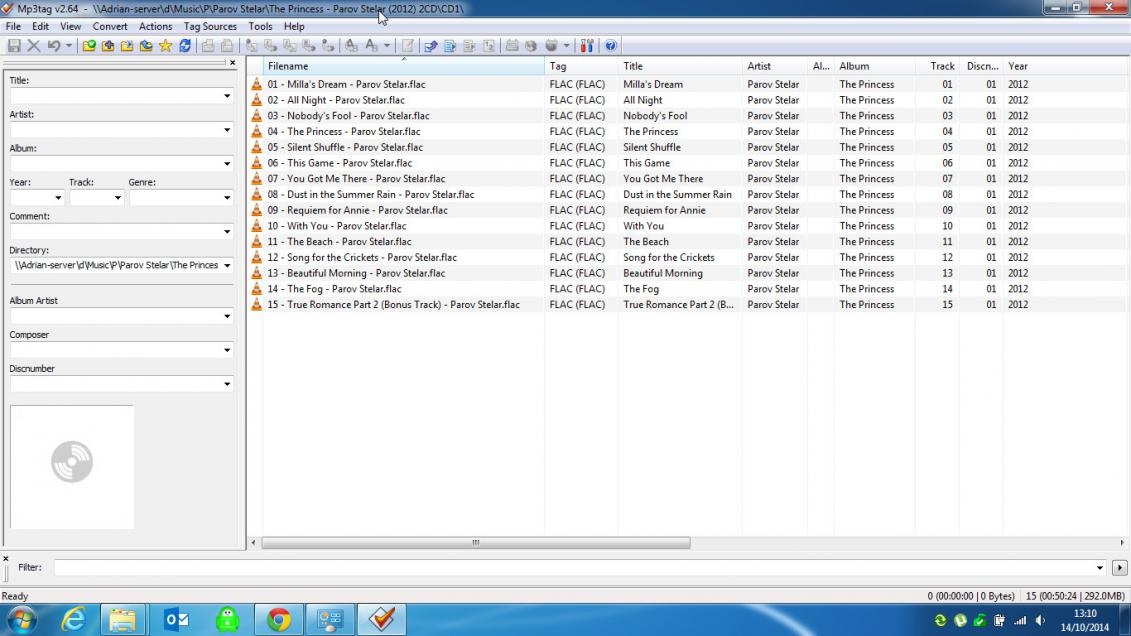Click the Remove tag X icon

33,46
